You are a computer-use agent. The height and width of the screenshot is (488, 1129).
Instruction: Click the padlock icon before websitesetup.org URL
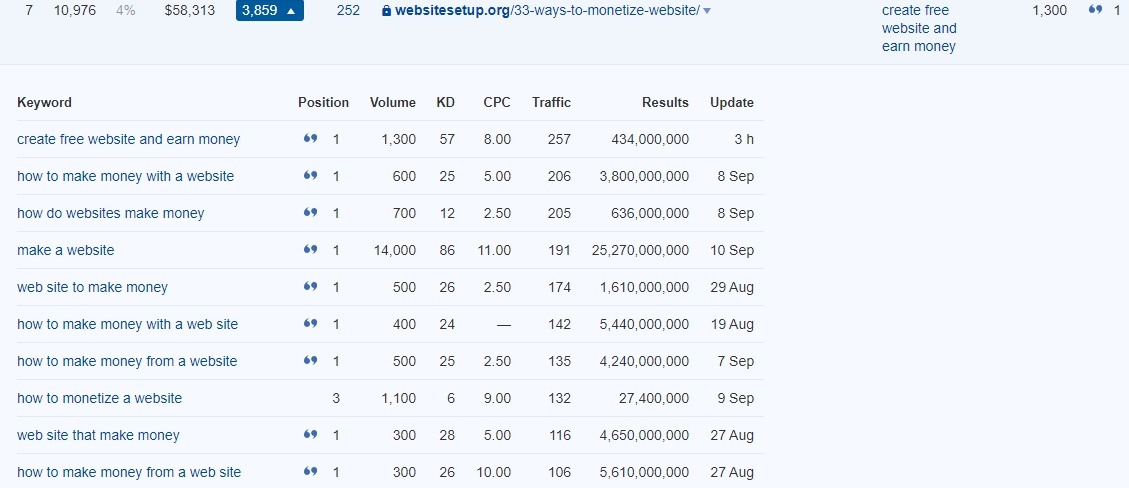[386, 11]
